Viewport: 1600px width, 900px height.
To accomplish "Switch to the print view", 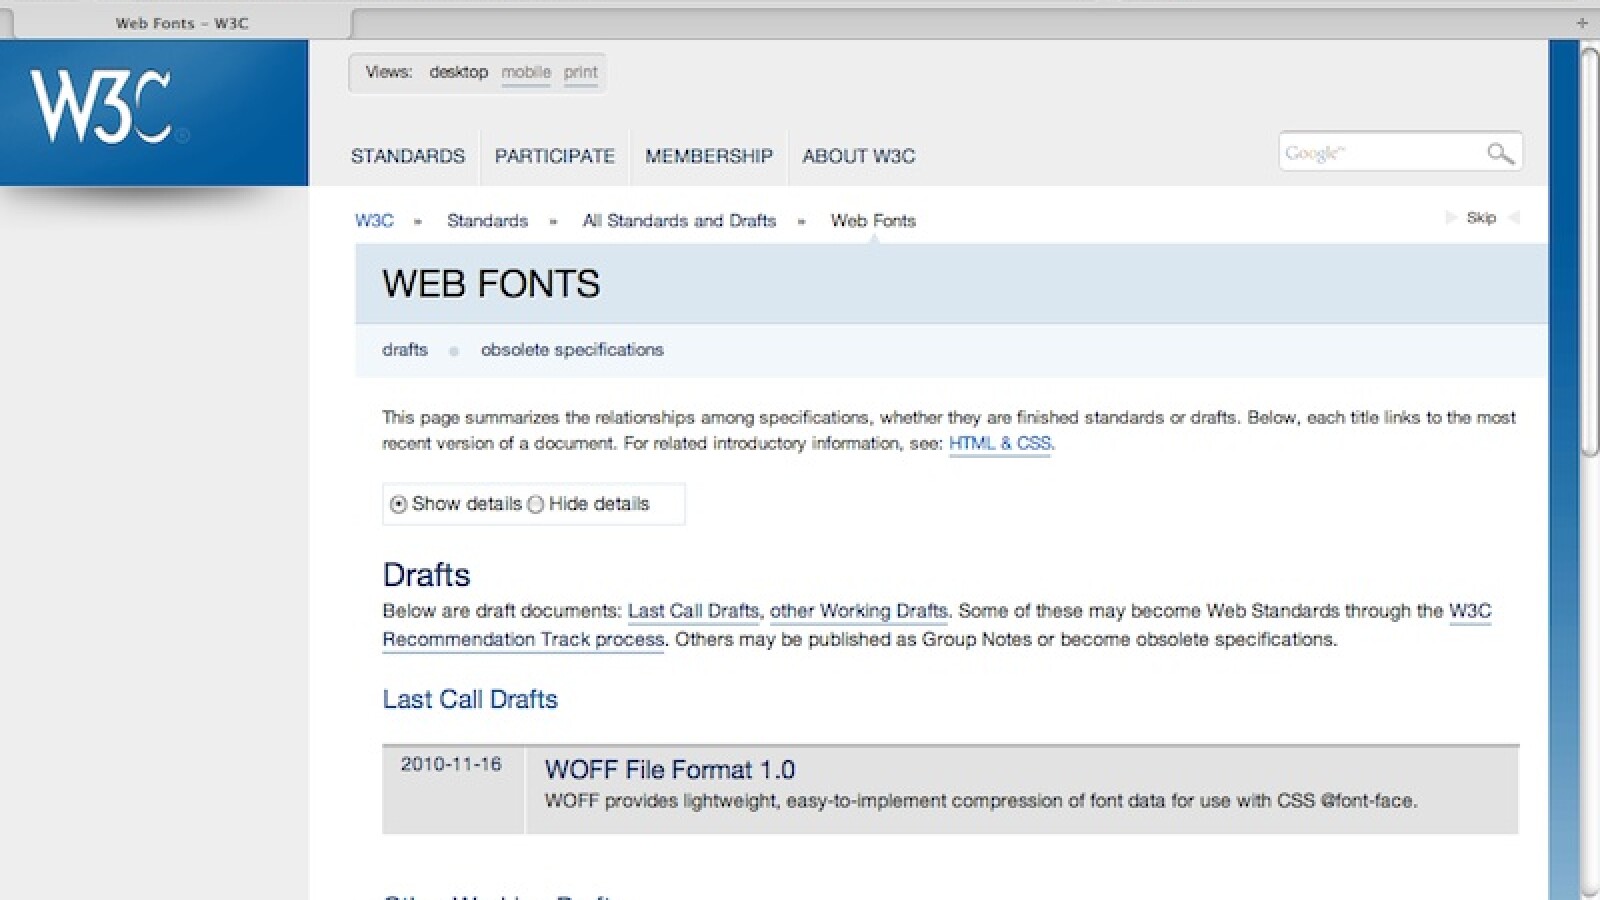I will pos(580,72).
